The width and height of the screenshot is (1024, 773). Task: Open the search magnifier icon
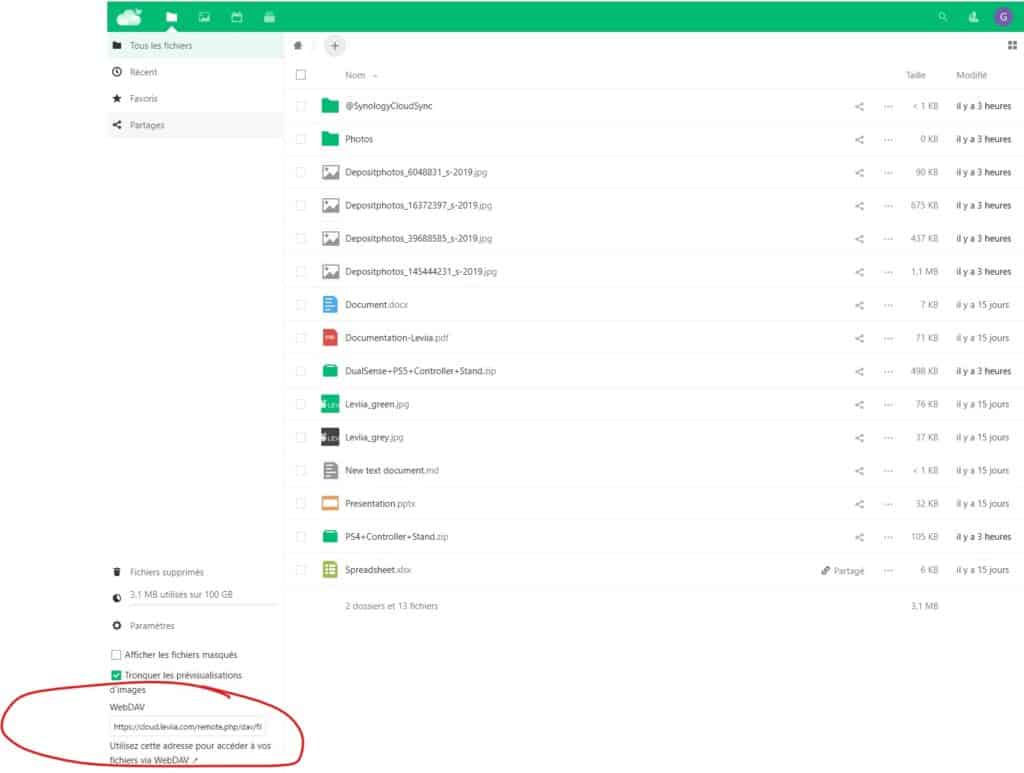click(943, 17)
